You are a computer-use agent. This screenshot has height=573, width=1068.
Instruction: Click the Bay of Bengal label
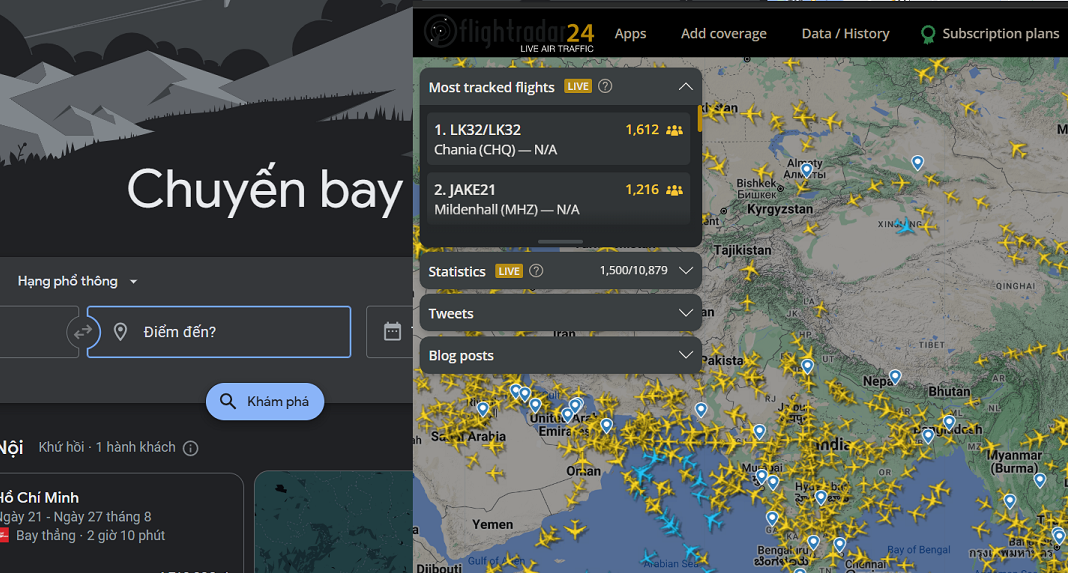pyautogui.click(x=918, y=550)
